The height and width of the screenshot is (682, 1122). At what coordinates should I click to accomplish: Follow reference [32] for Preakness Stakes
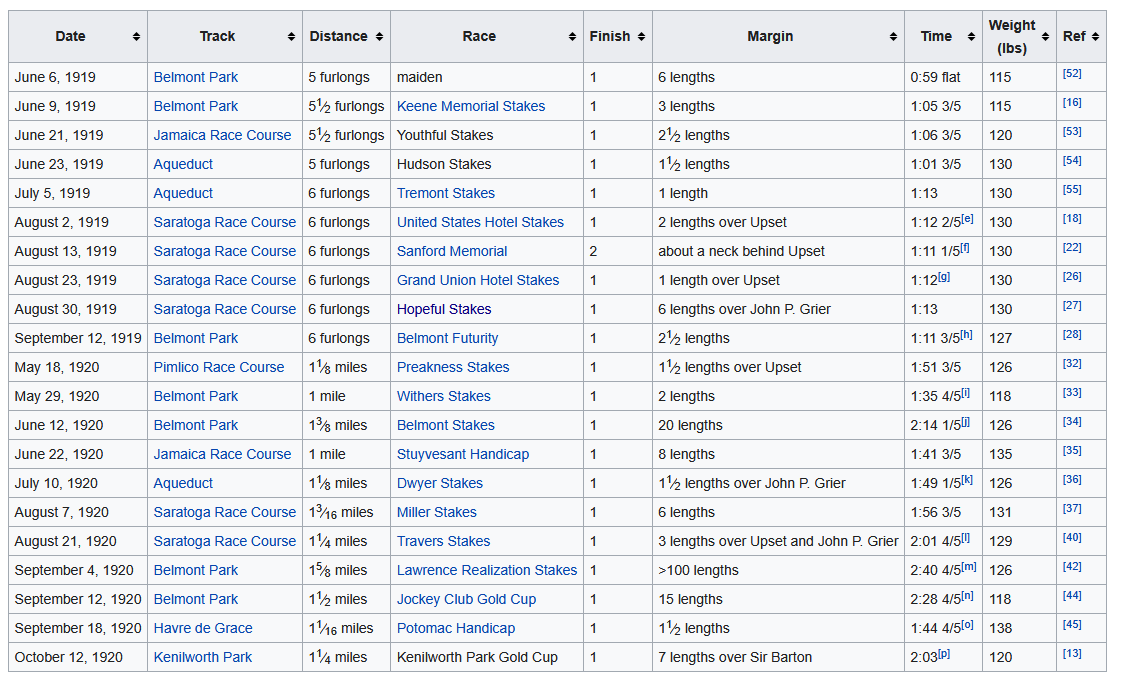coord(1072,364)
